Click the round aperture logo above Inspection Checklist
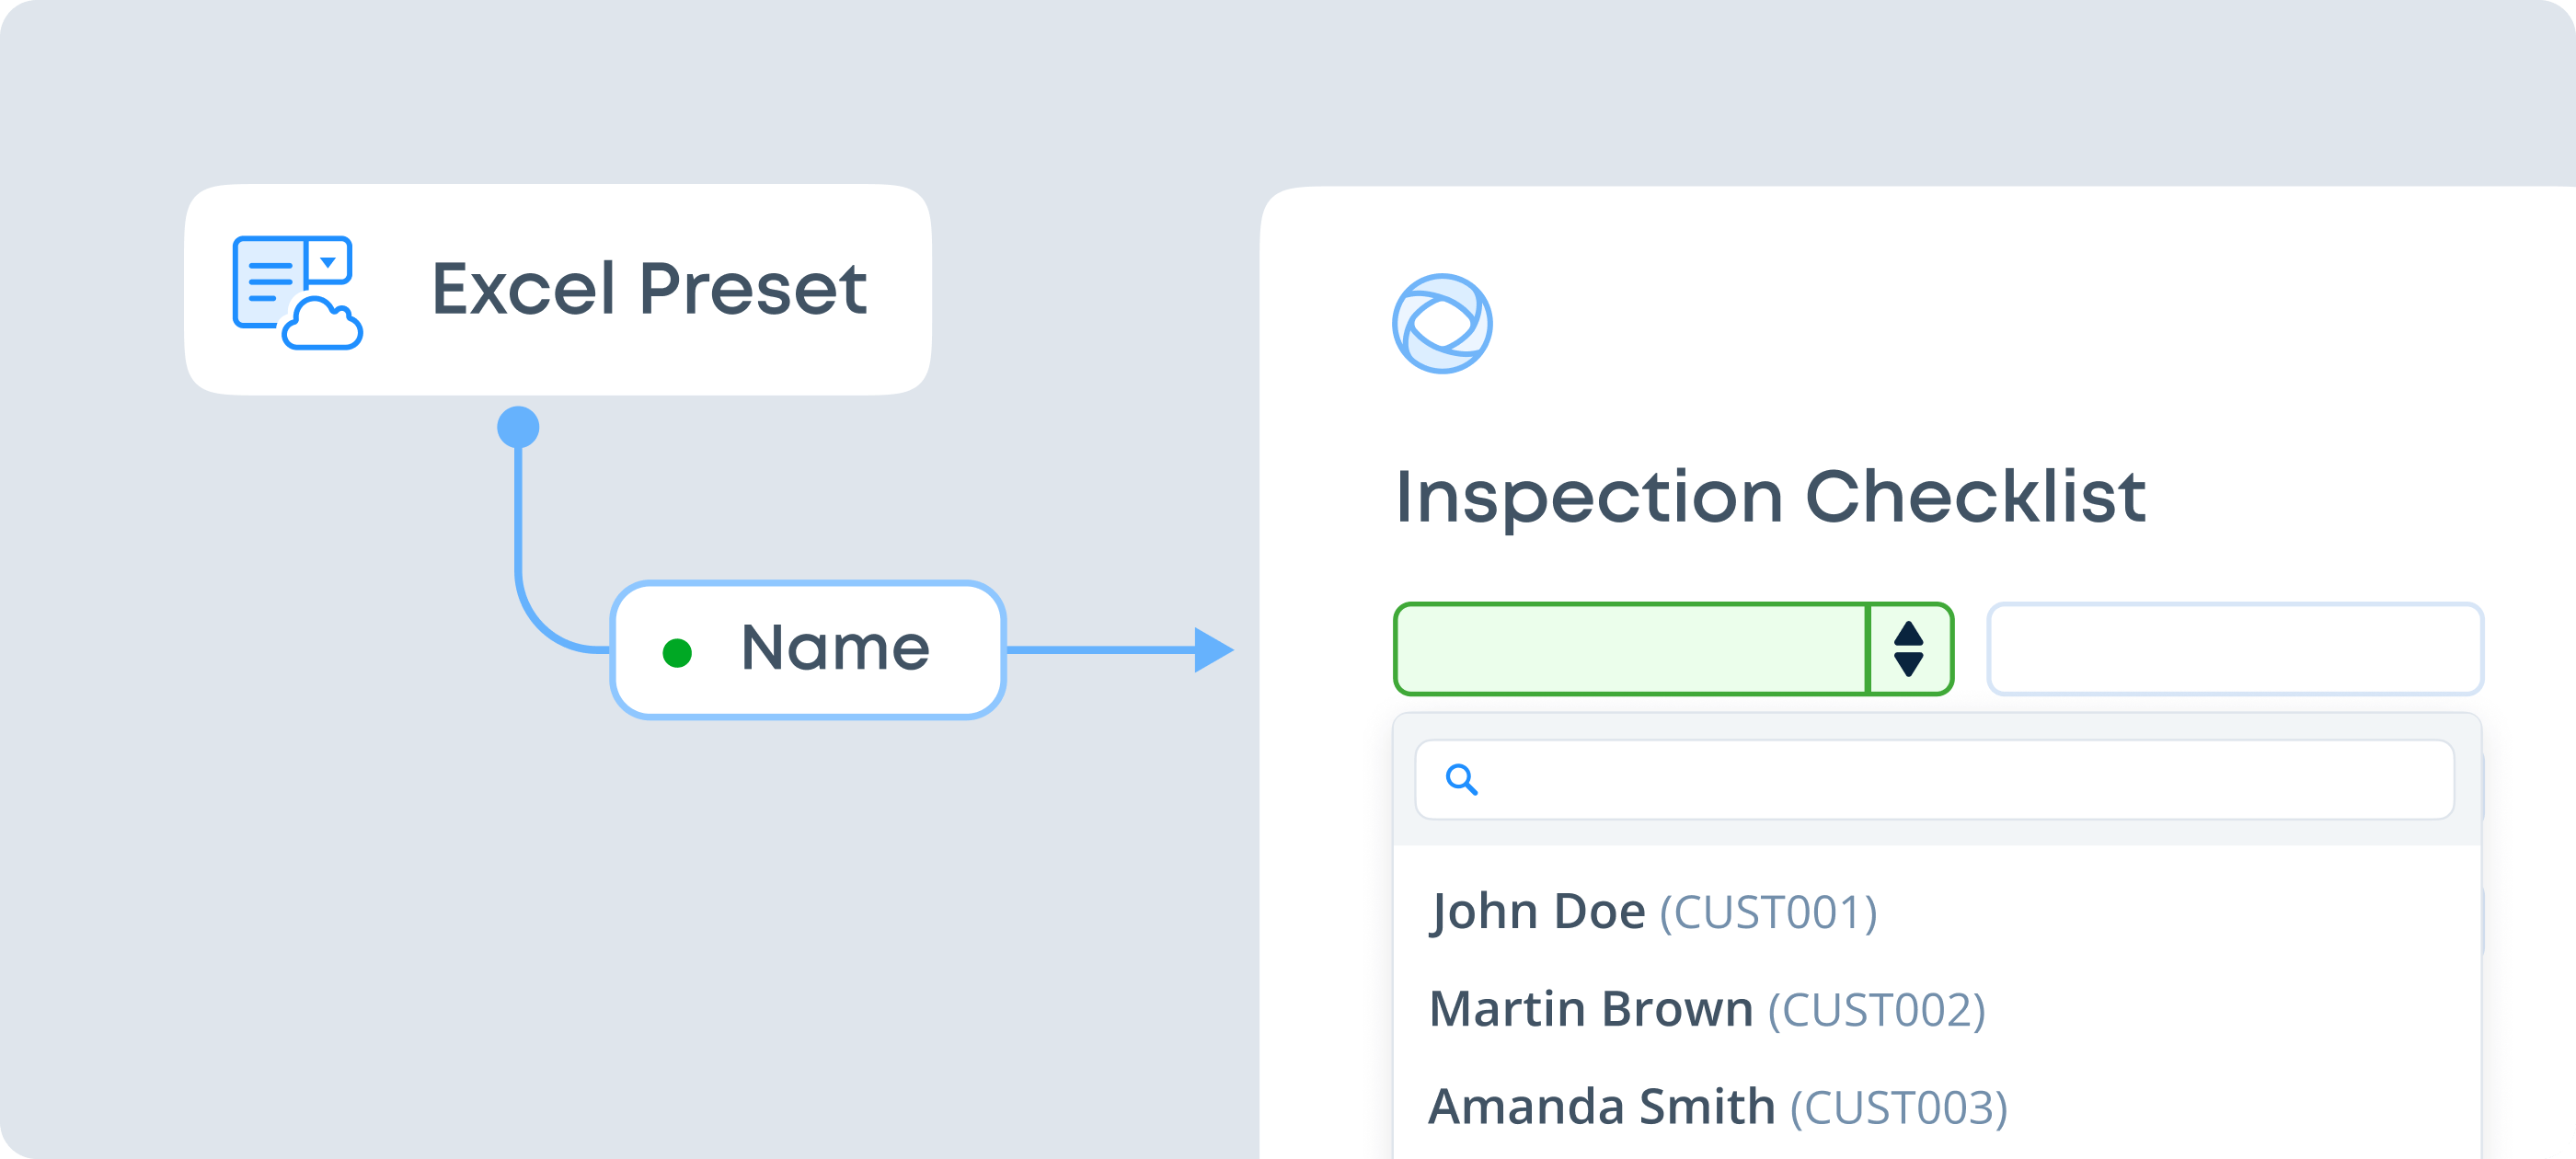The height and width of the screenshot is (1159, 2576). (x=1442, y=323)
